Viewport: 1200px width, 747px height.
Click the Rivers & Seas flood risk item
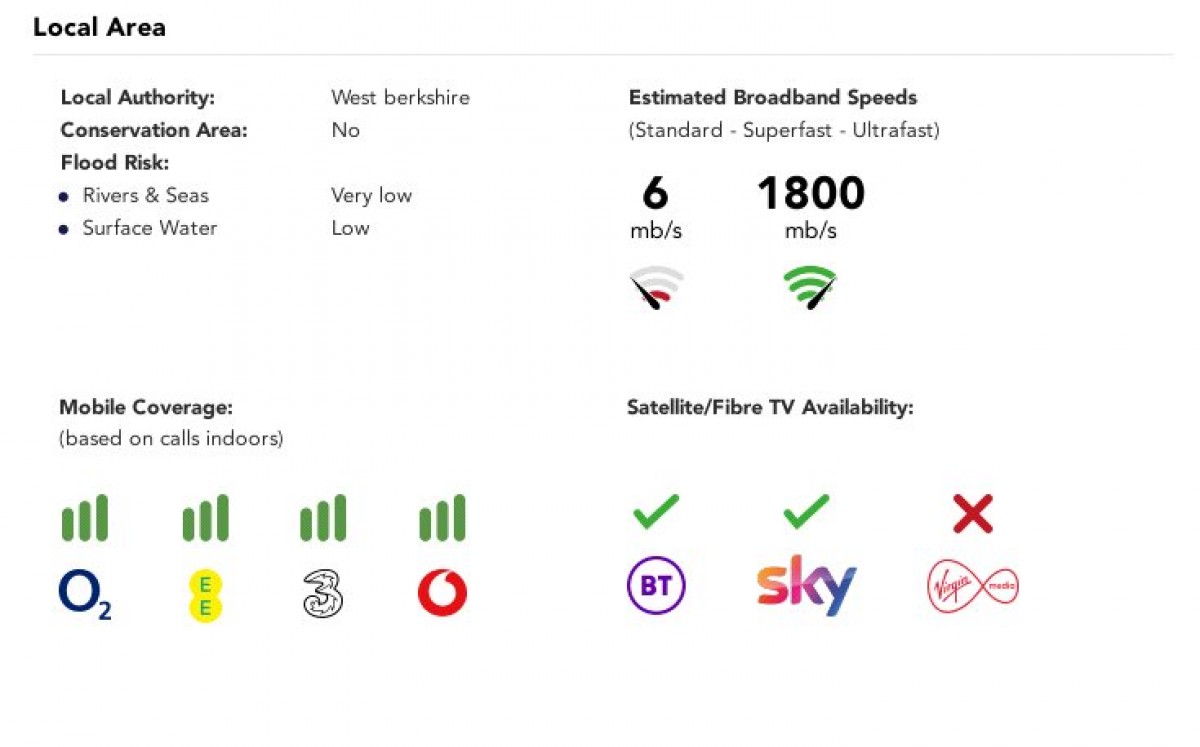coord(146,196)
